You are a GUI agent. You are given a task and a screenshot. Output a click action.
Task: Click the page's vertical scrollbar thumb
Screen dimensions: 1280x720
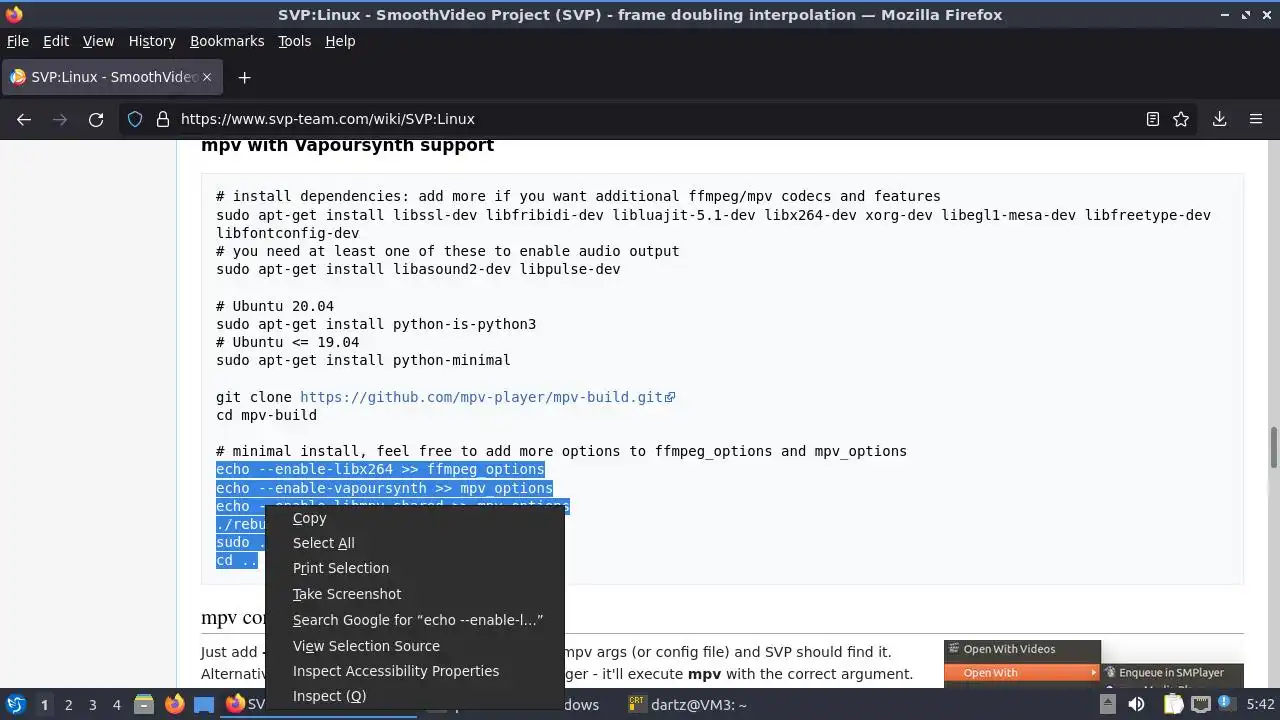(1274, 446)
